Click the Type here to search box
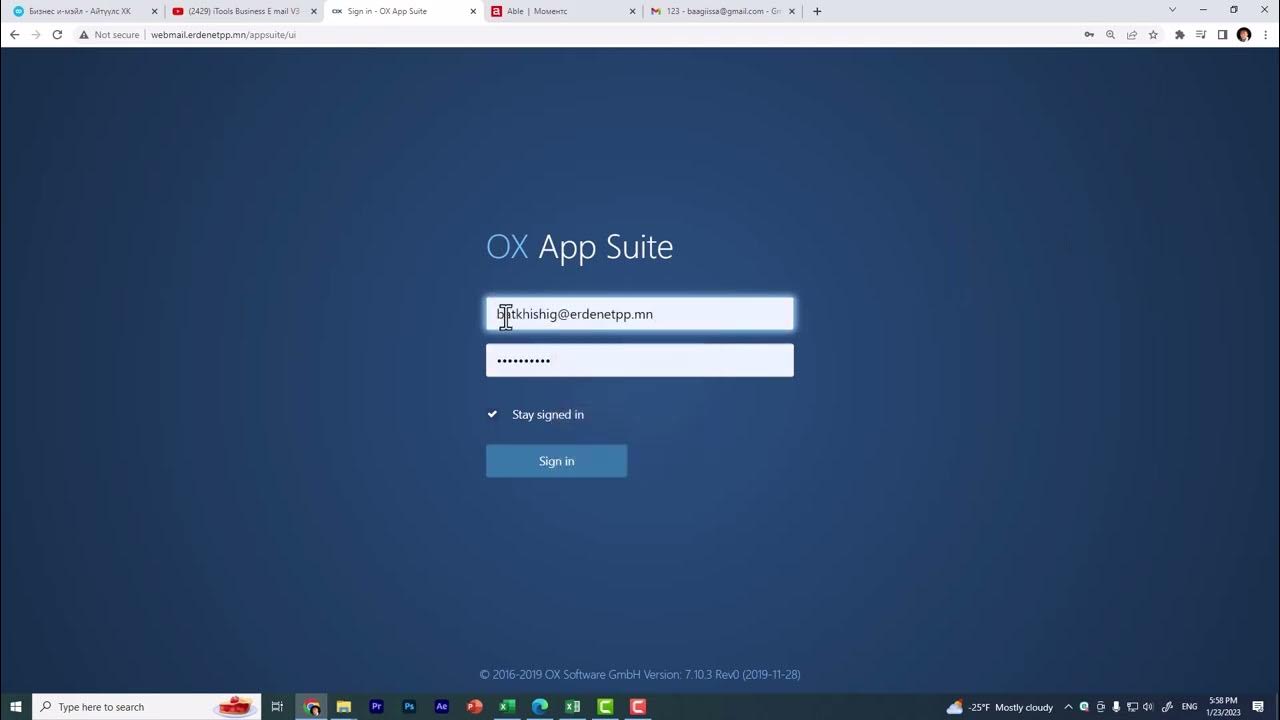The height and width of the screenshot is (720, 1280). click(147, 707)
